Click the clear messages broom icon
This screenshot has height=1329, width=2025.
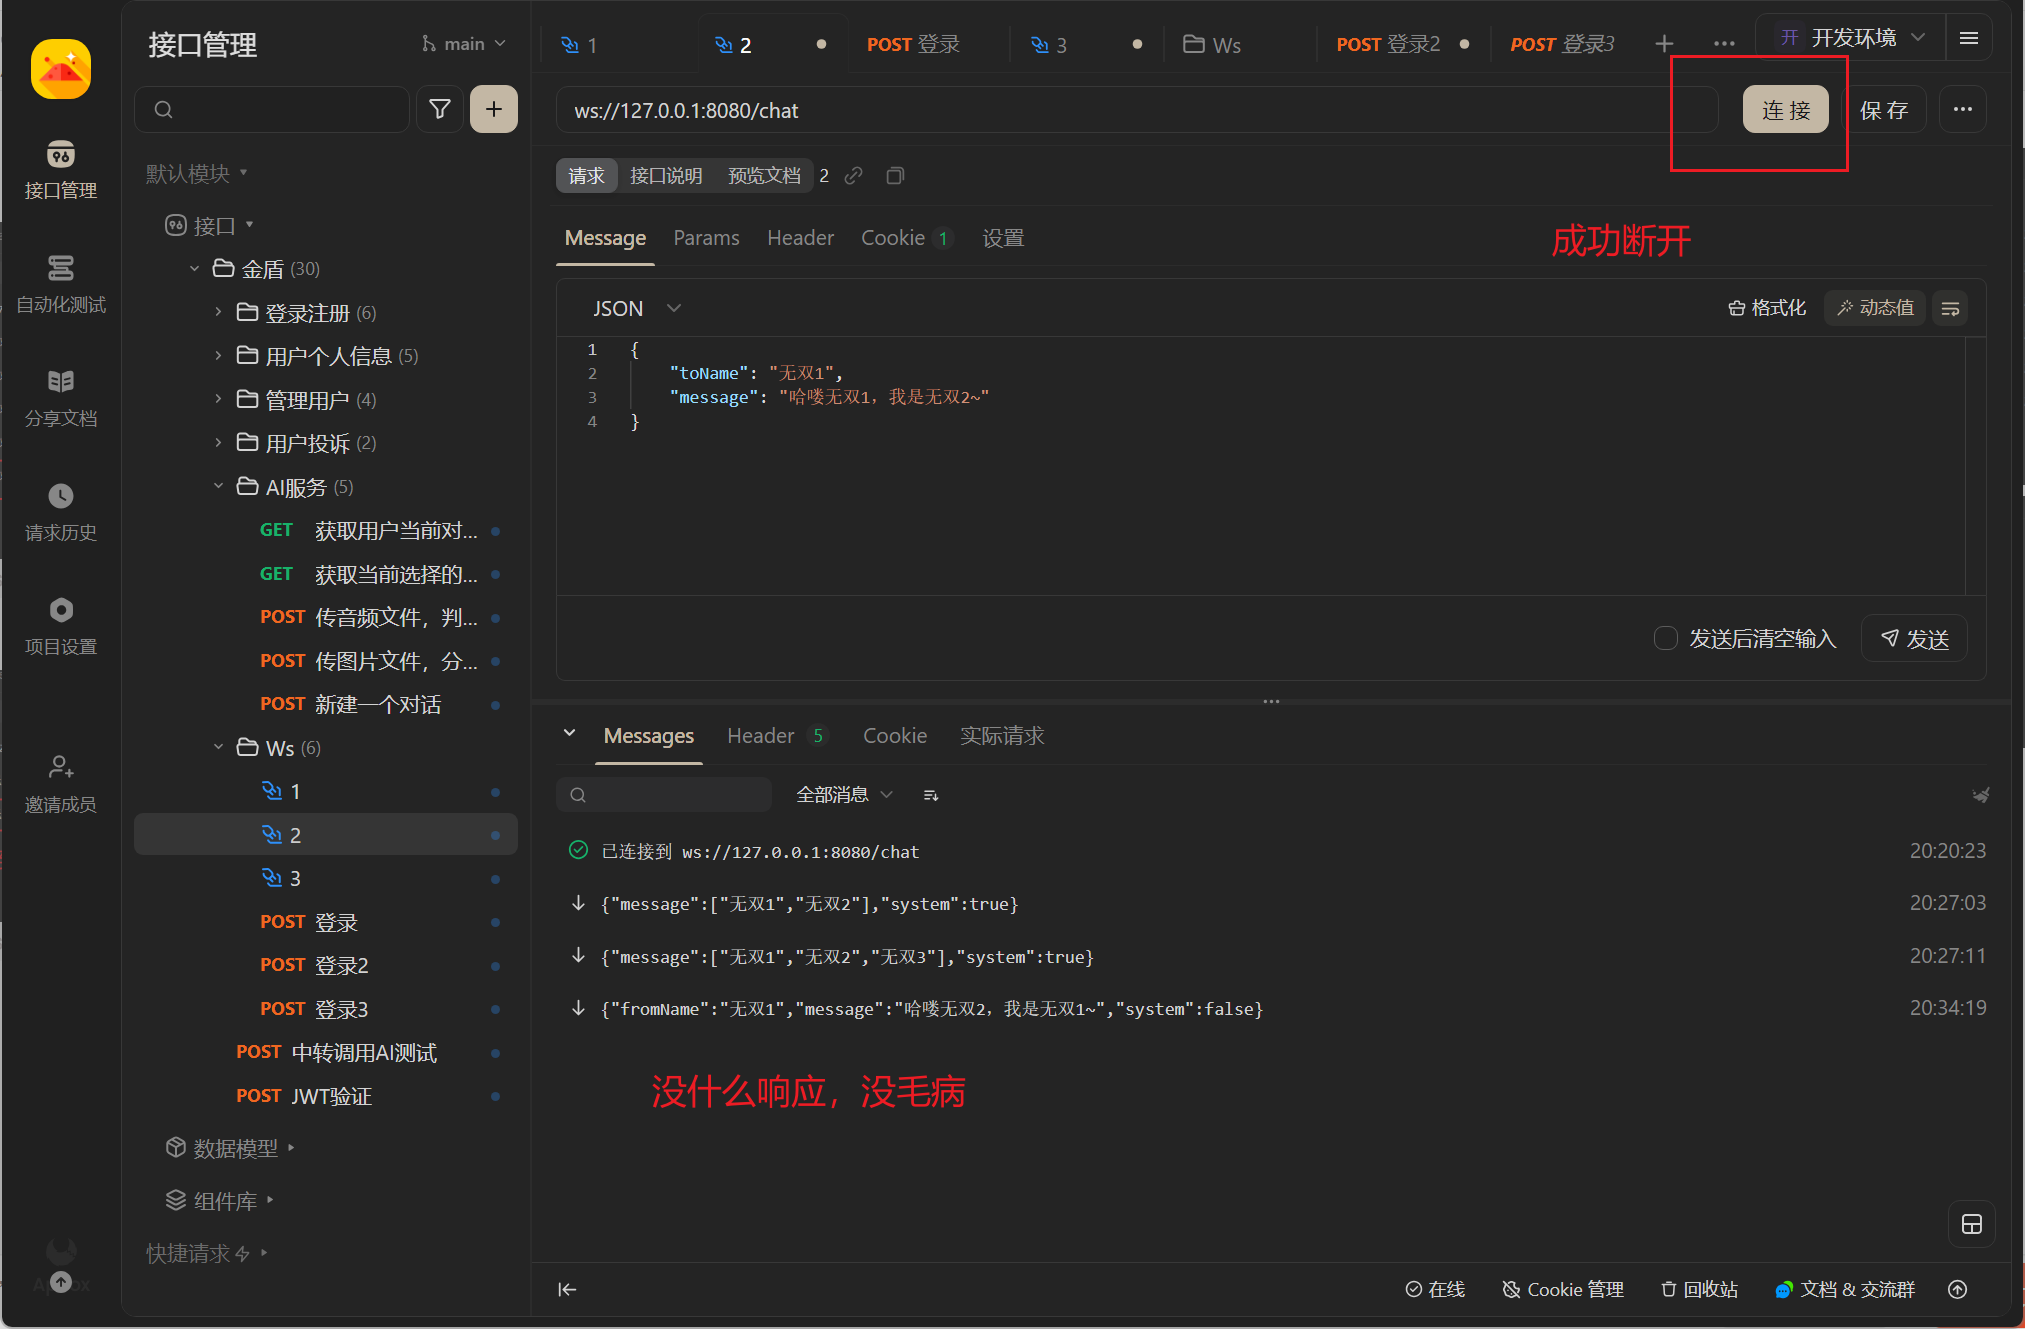tap(1980, 795)
